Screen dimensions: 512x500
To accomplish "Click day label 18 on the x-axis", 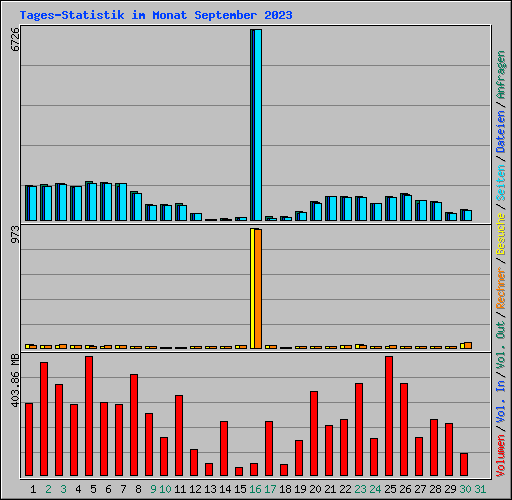I will (x=285, y=489).
